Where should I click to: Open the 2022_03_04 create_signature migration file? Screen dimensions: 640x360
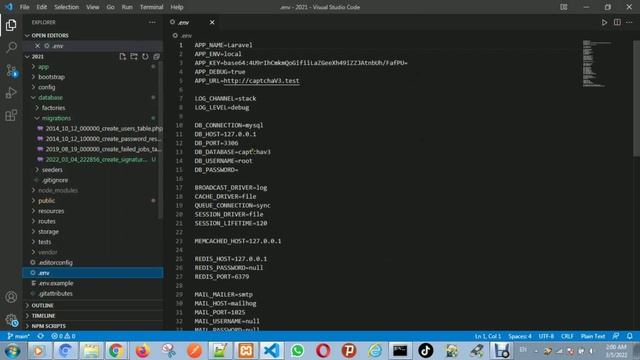pos(93,160)
